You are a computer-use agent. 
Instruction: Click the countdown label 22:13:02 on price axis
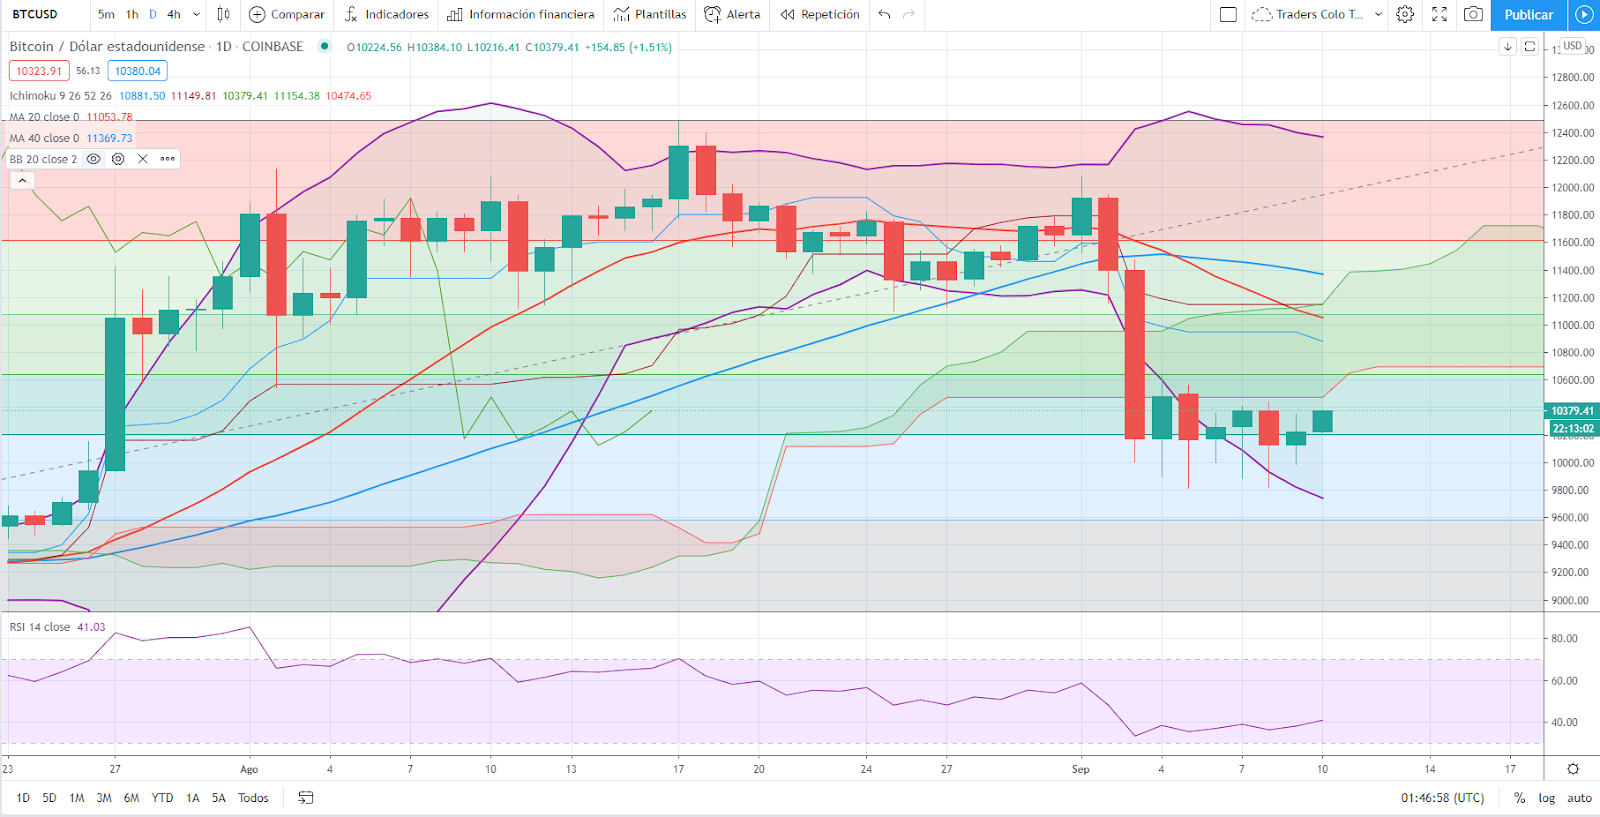pos(1573,428)
